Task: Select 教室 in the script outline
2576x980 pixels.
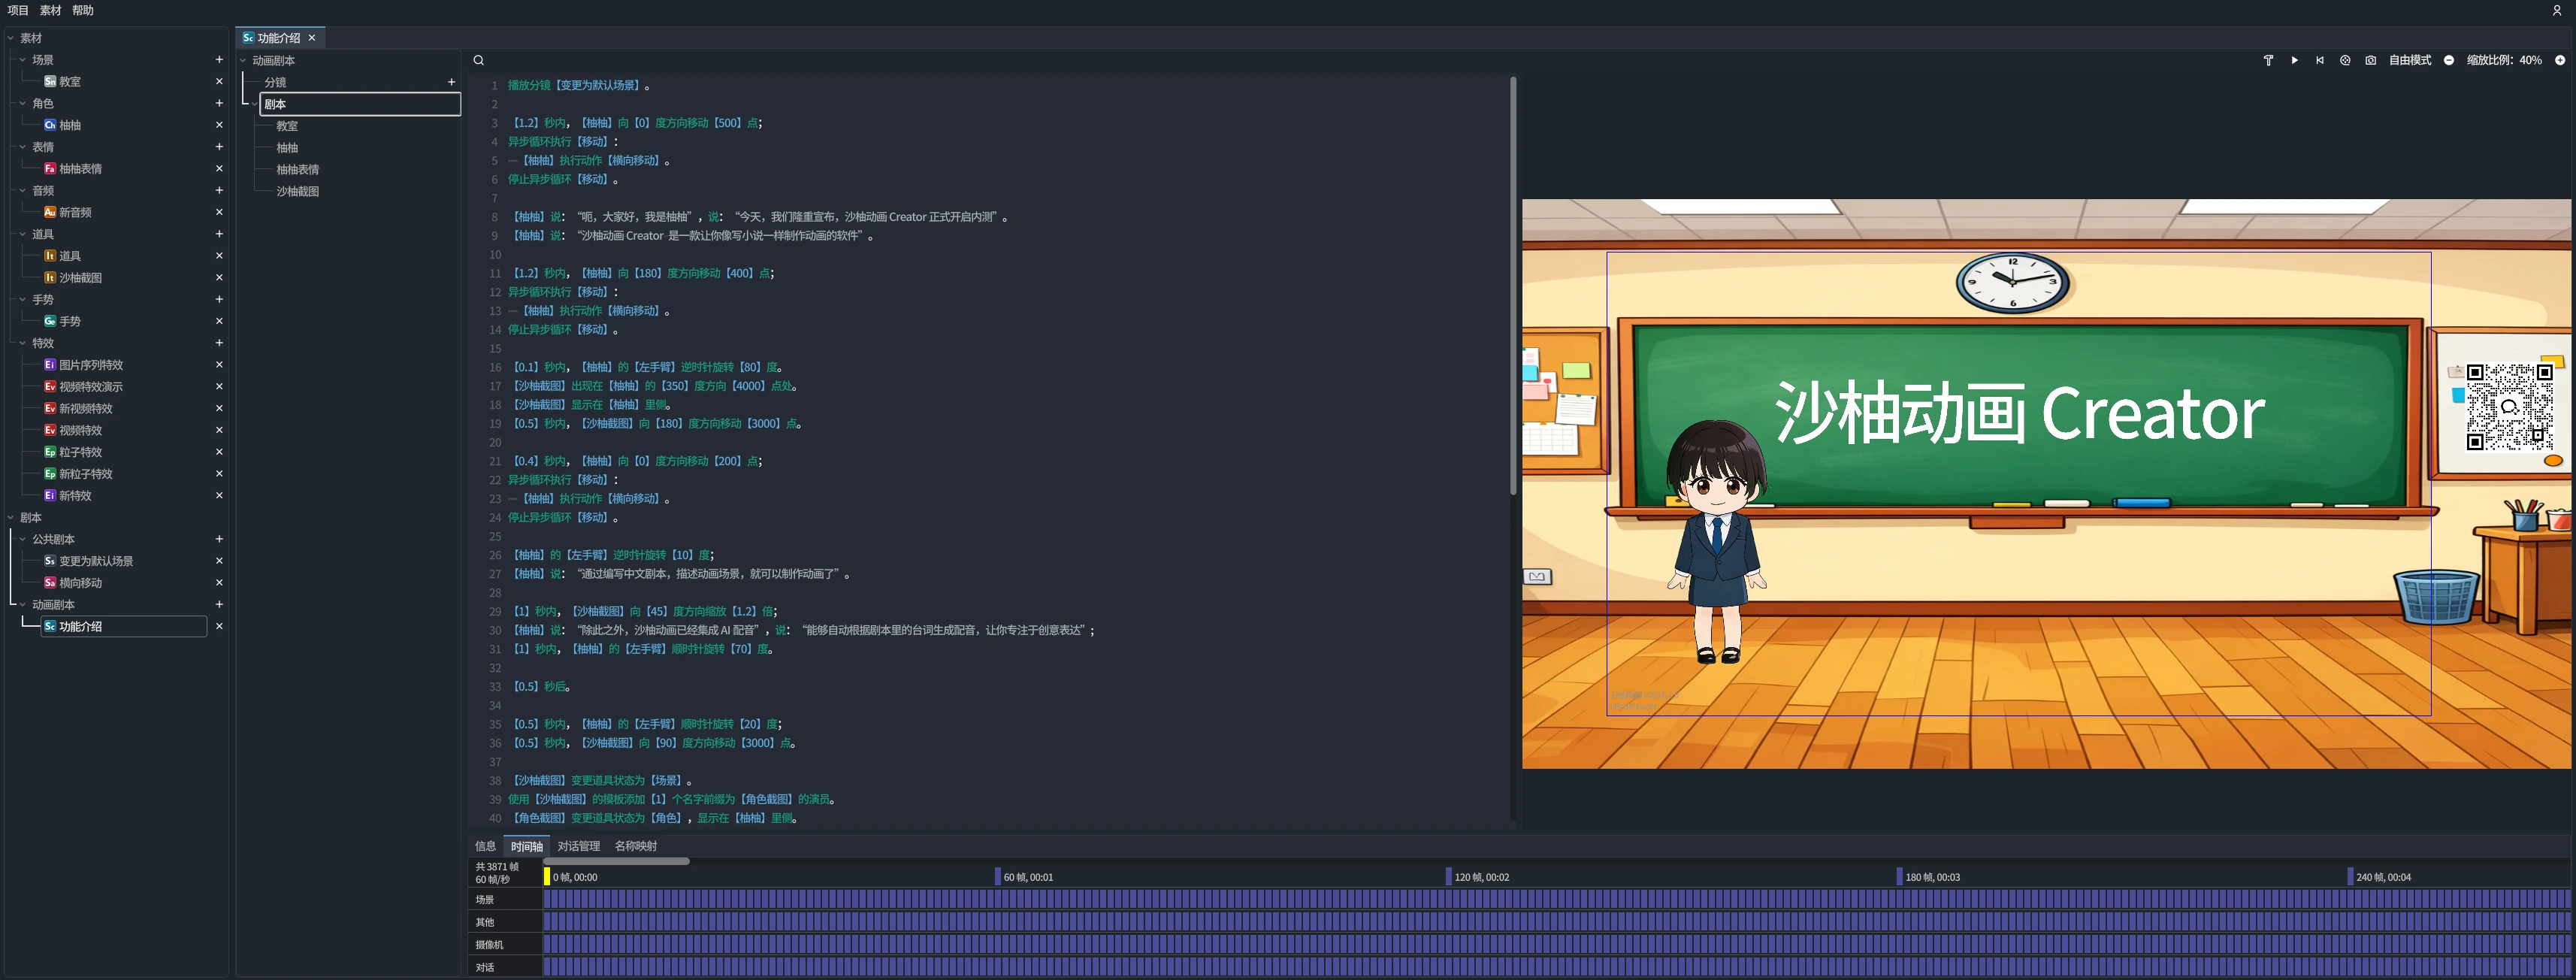Action: tap(287, 126)
